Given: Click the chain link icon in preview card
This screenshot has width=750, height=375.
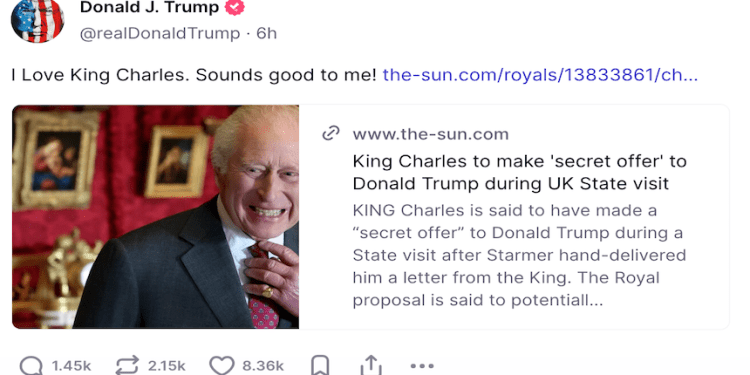Looking at the screenshot, I should pyautogui.click(x=331, y=133).
